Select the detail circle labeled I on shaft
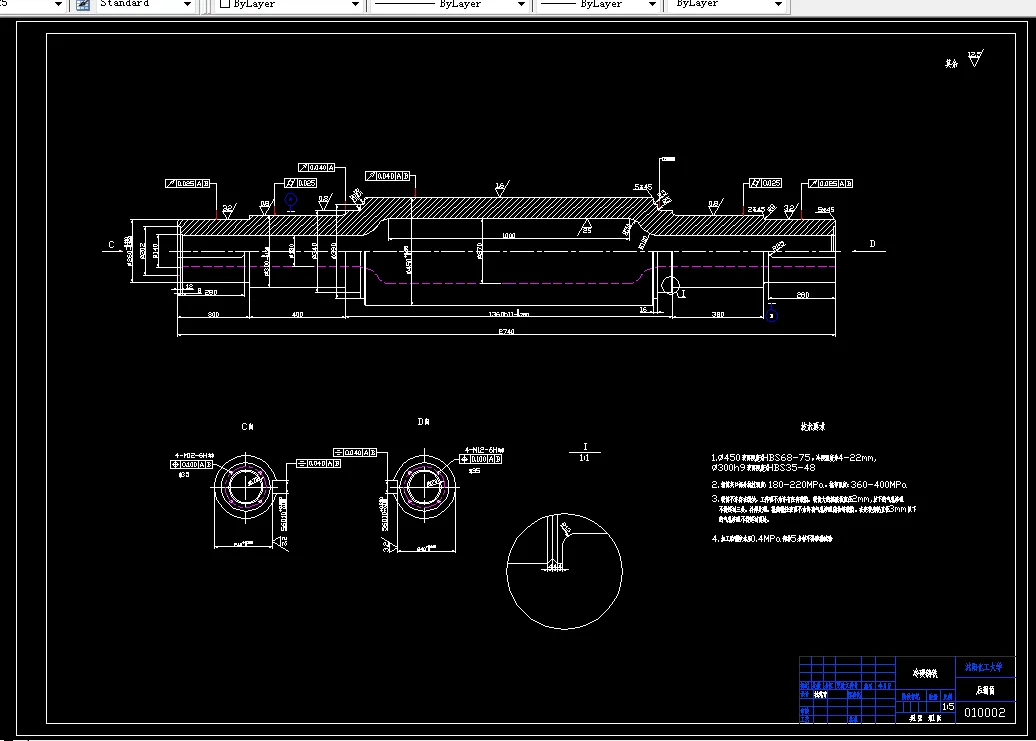The image size is (1036, 741). 670,285
